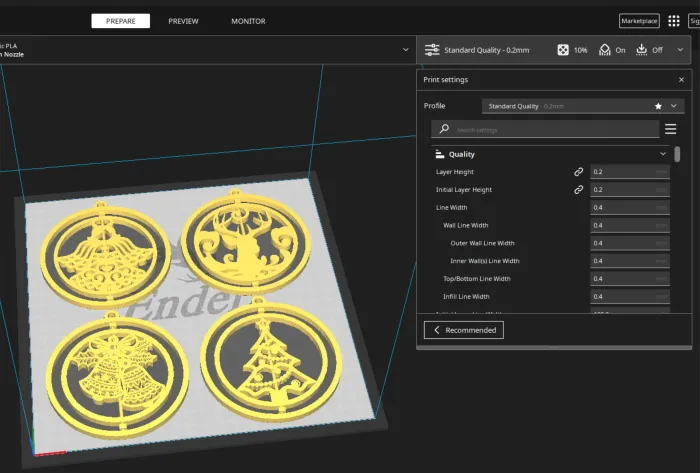Switch to the PREVIEW tab
700x473 pixels.
183,21
